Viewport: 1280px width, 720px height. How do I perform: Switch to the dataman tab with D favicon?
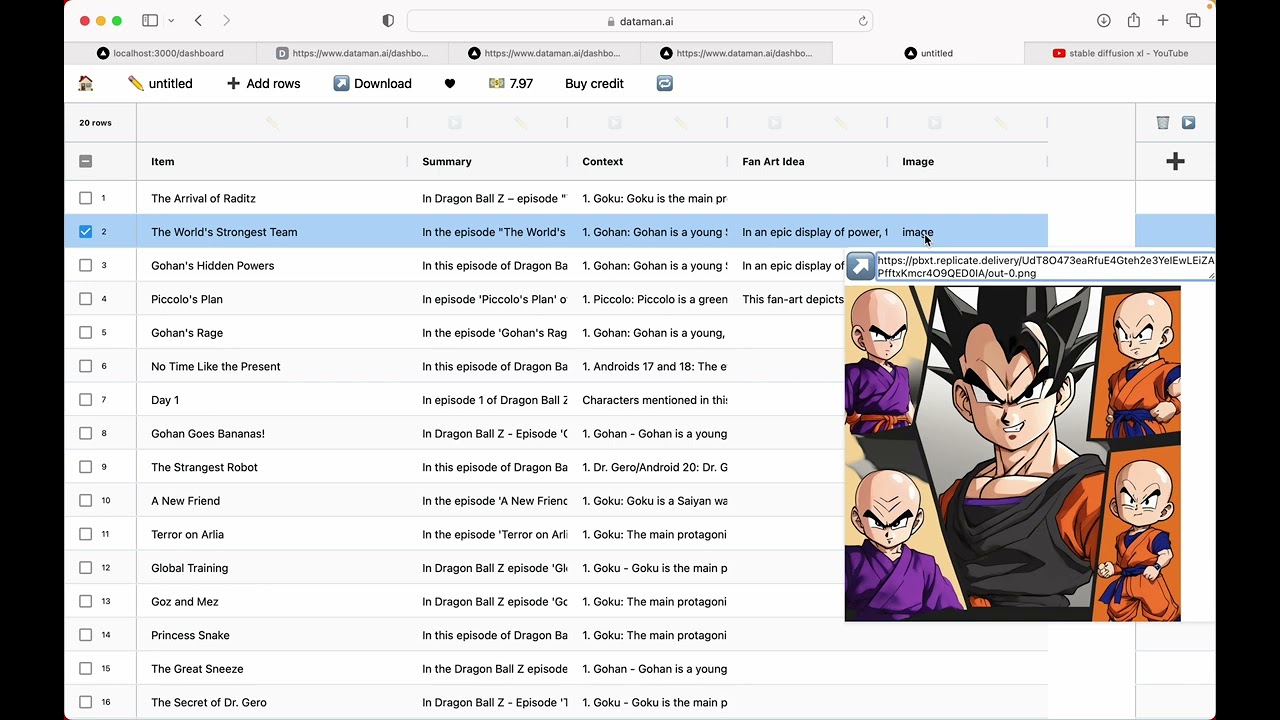(x=352, y=53)
